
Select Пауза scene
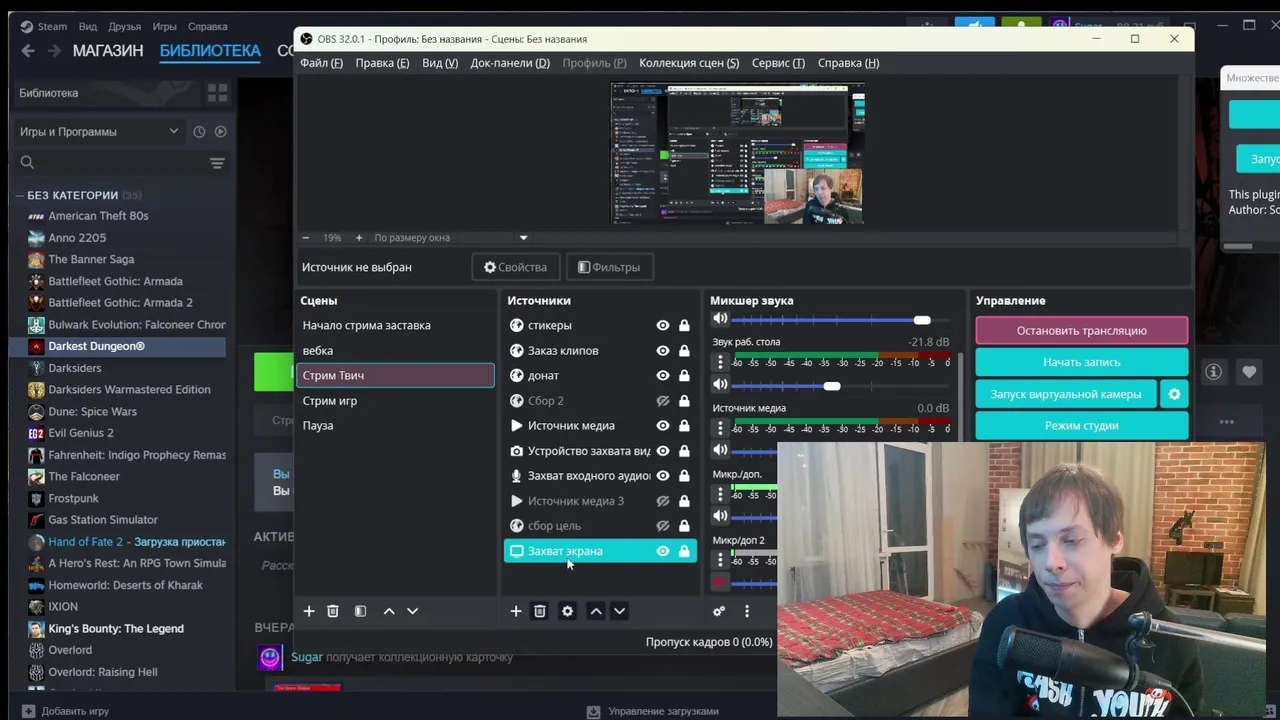pyautogui.click(x=396, y=426)
